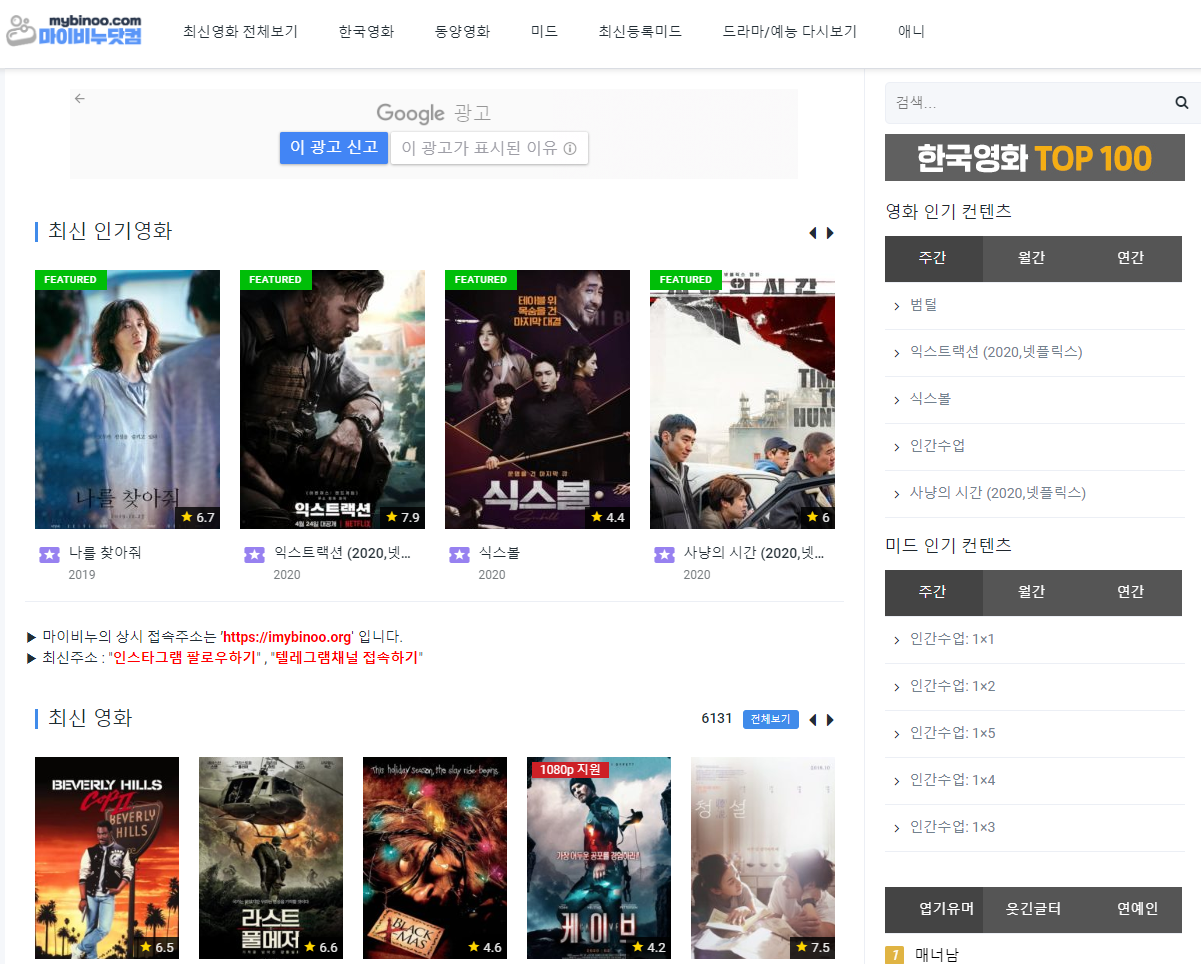The width and height of the screenshot is (1201, 964).
Task: Show next popular movies with right arrow
Action: tap(830, 233)
